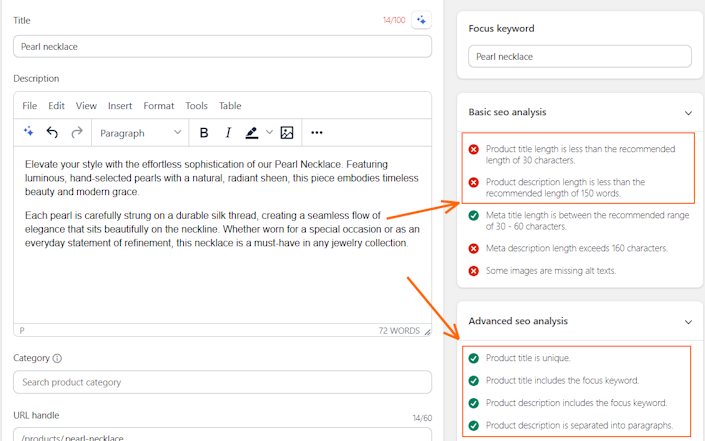705x441 pixels.
Task: Click the Focus keyword input field
Action: [x=580, y=57]
